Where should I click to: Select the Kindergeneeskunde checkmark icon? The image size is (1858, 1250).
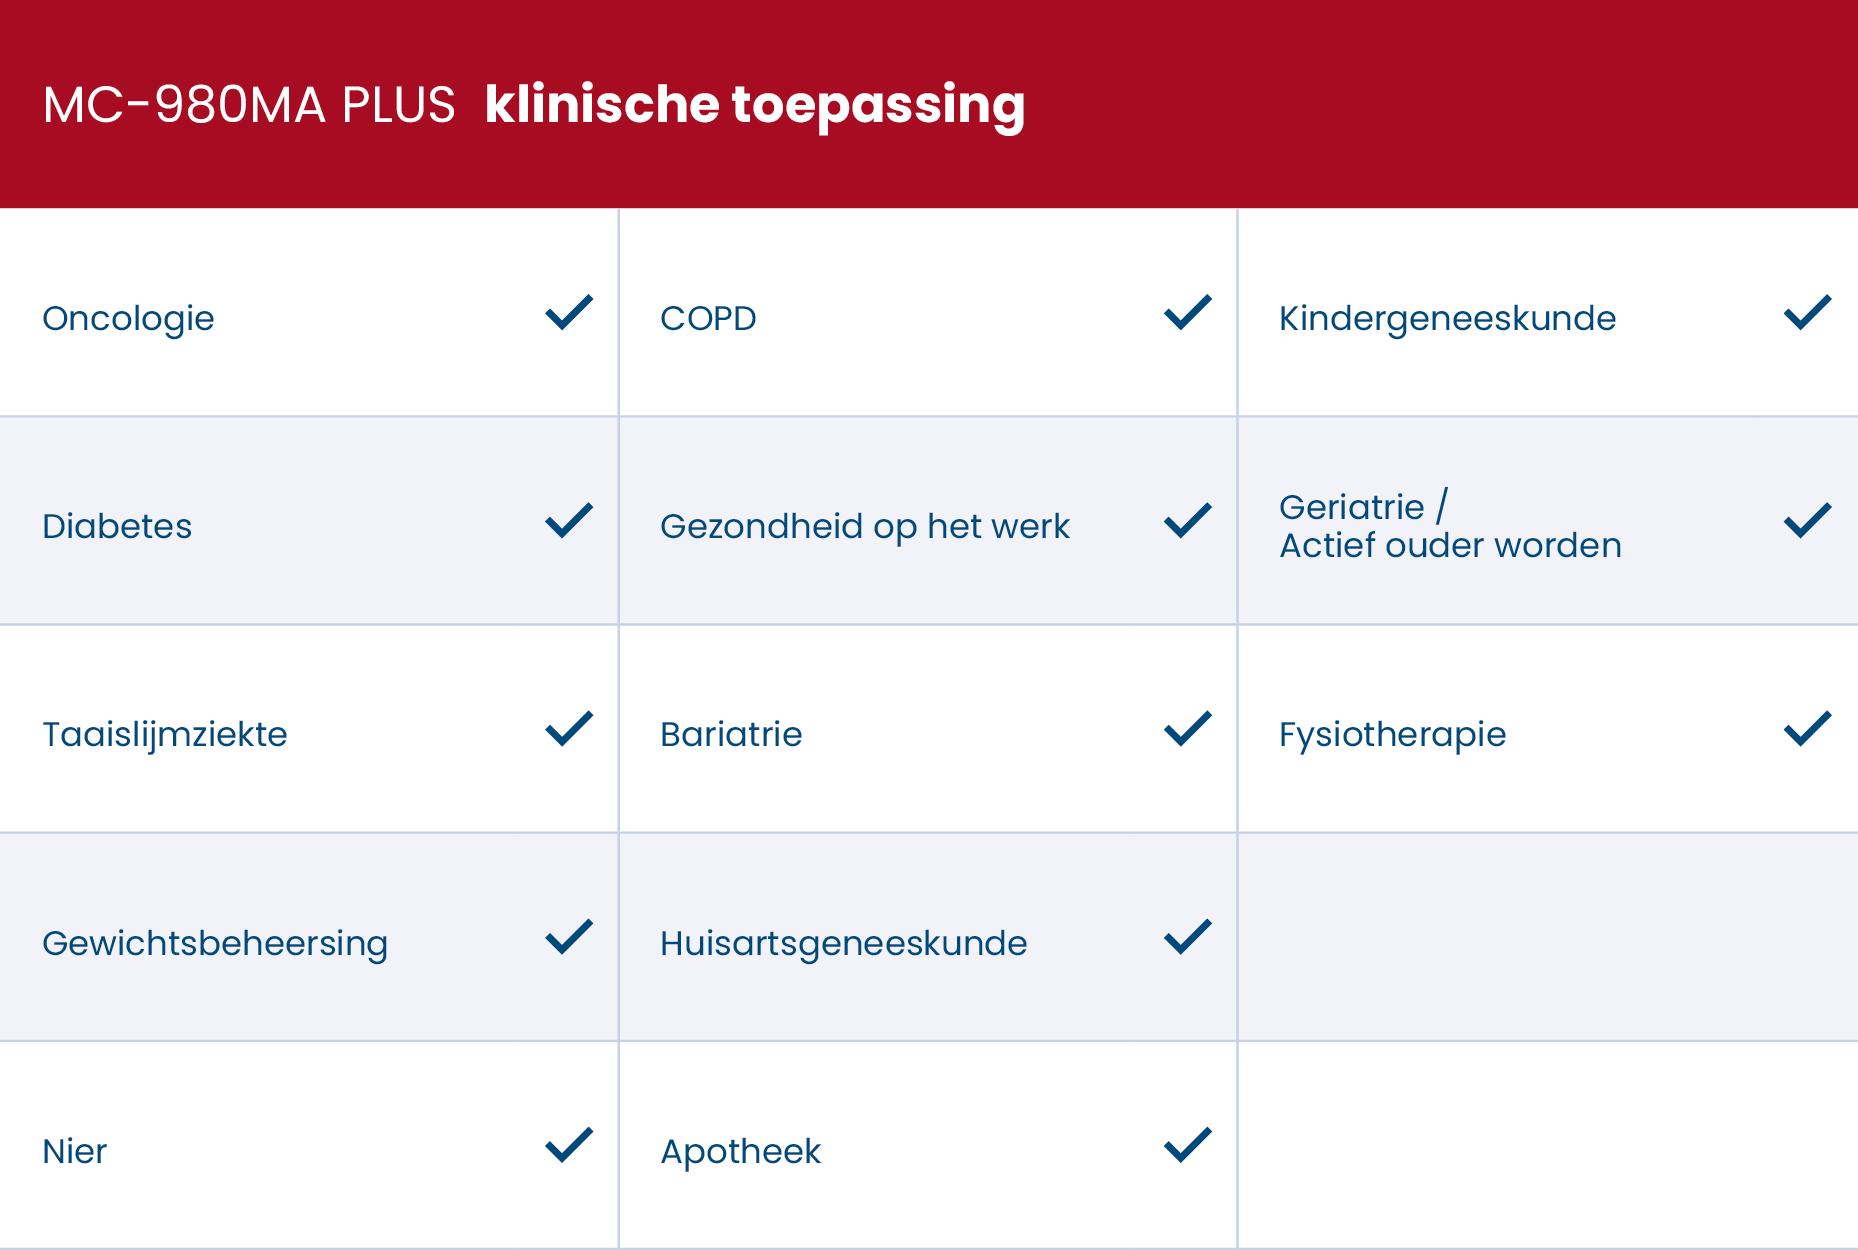(x=1807, y=313)
